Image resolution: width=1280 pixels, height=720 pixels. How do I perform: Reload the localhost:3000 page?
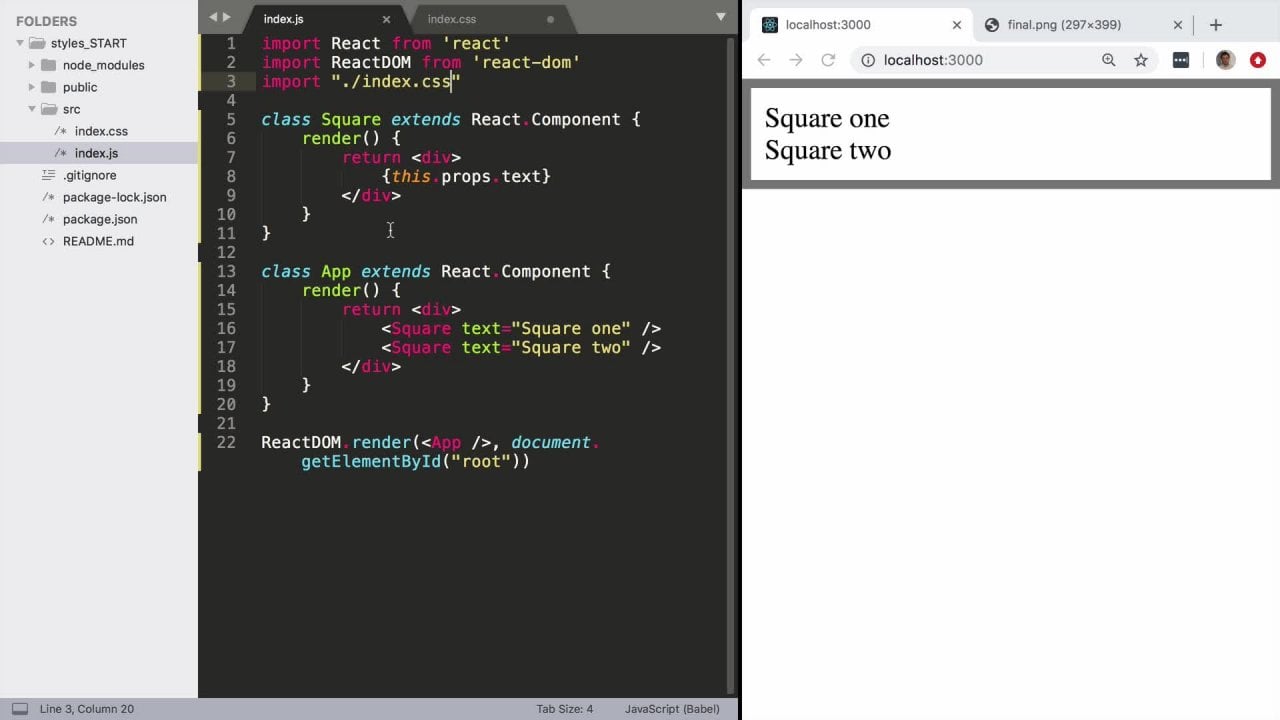click(828, 60)
